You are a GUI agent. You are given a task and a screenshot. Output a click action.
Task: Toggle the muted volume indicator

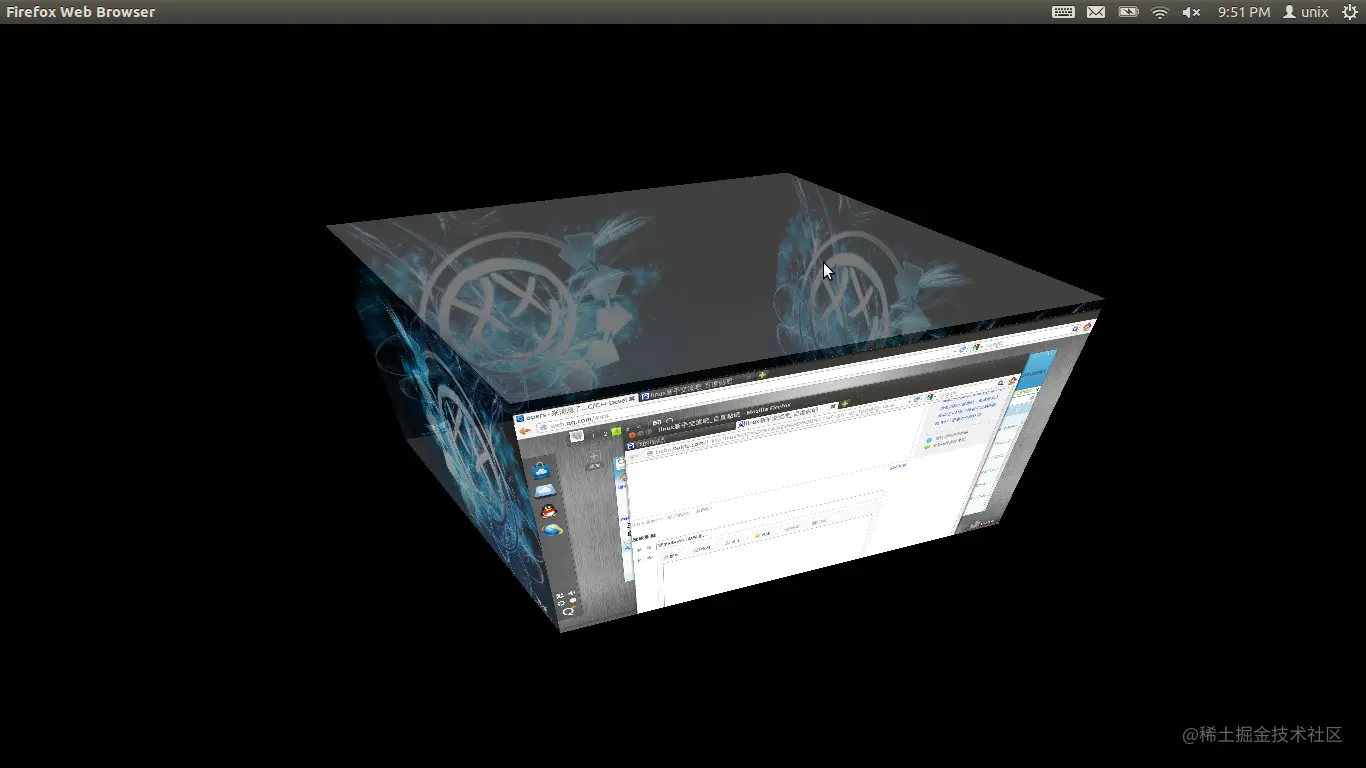point(1190,12)
